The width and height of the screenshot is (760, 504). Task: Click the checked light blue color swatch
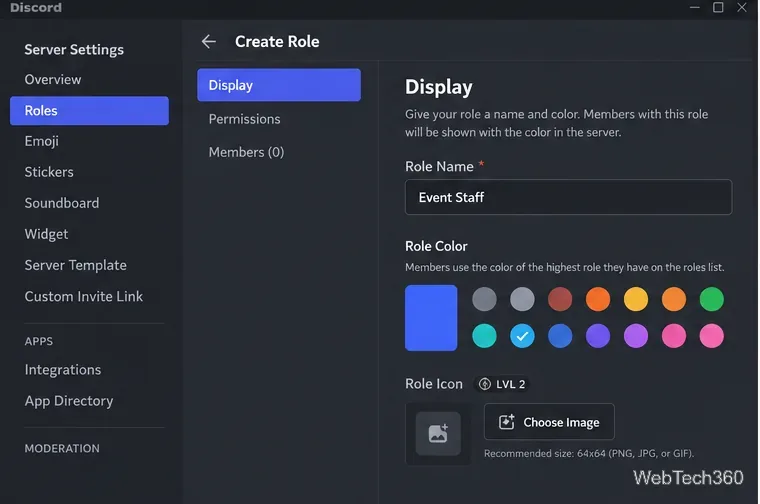coord(522,336)
